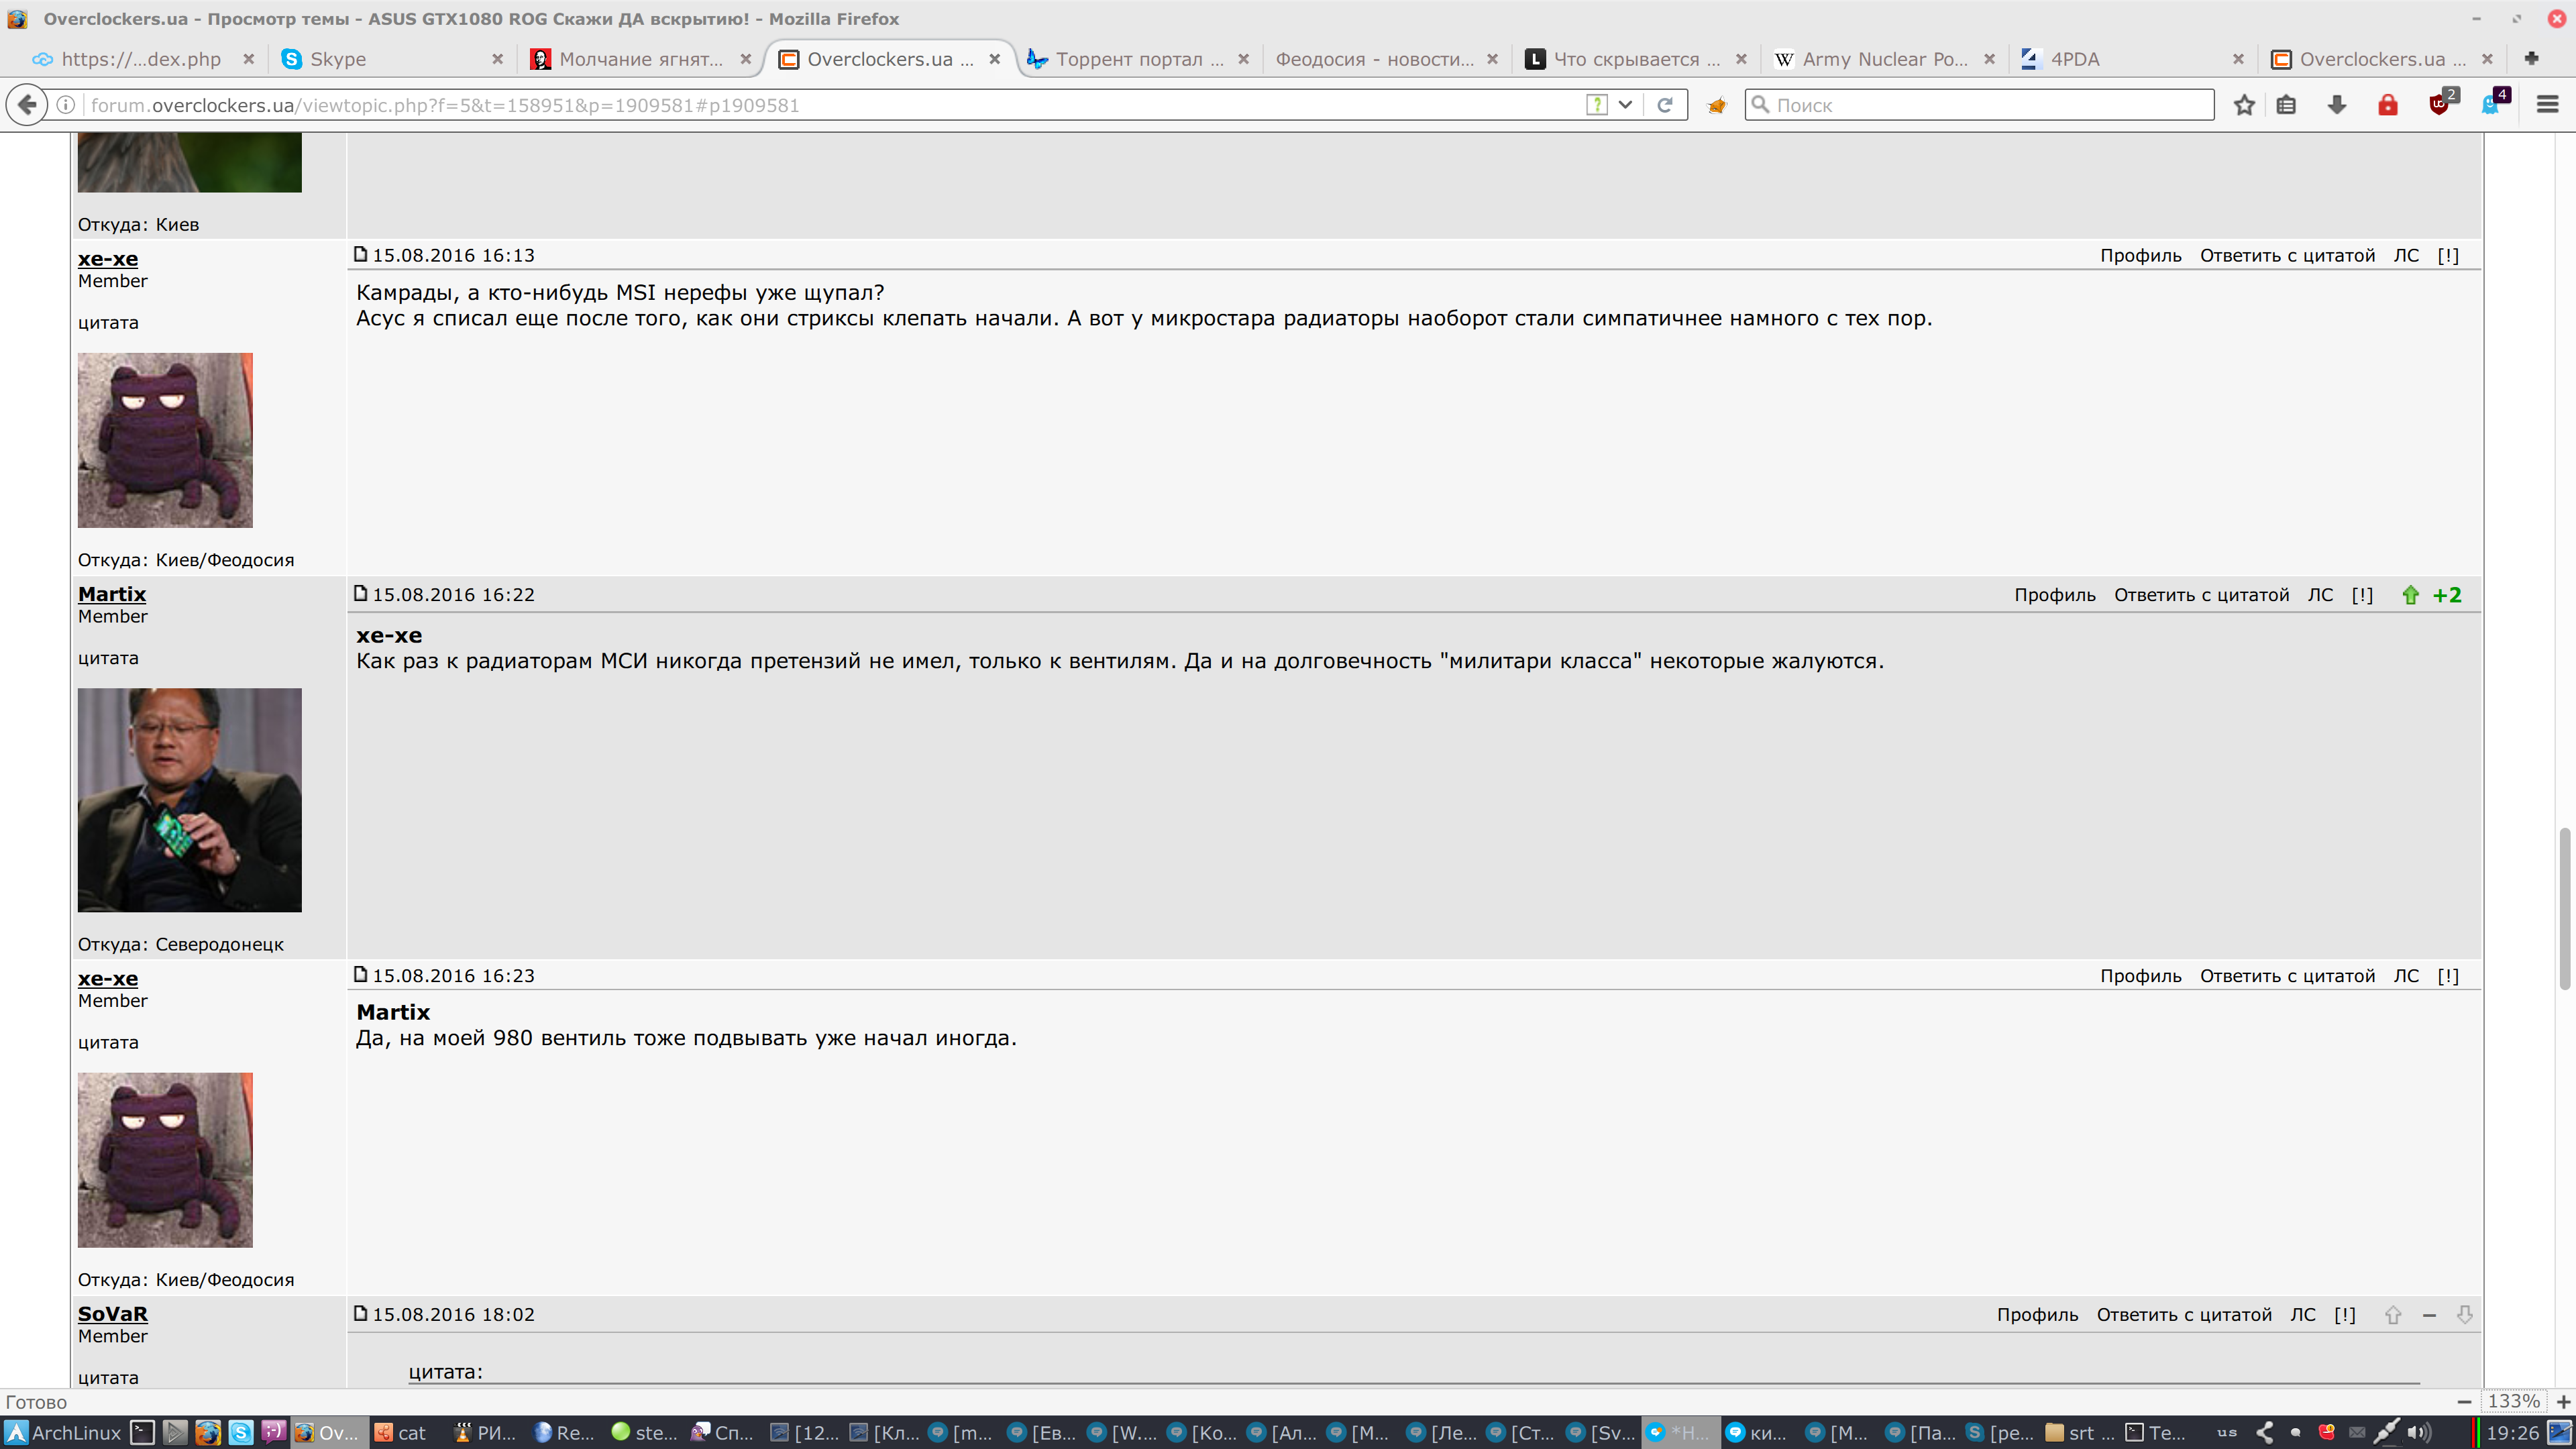Open the Ghostery extension icon
Viewport: 2576px width, 1449px height.
2490,105
